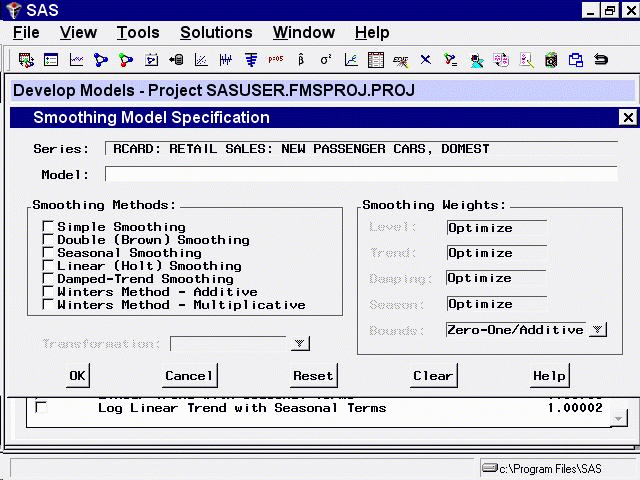Screen dimensions: 640x480
Task: Click the data grid with arrows toolbar icon
Action: click(x=26, y=60)
